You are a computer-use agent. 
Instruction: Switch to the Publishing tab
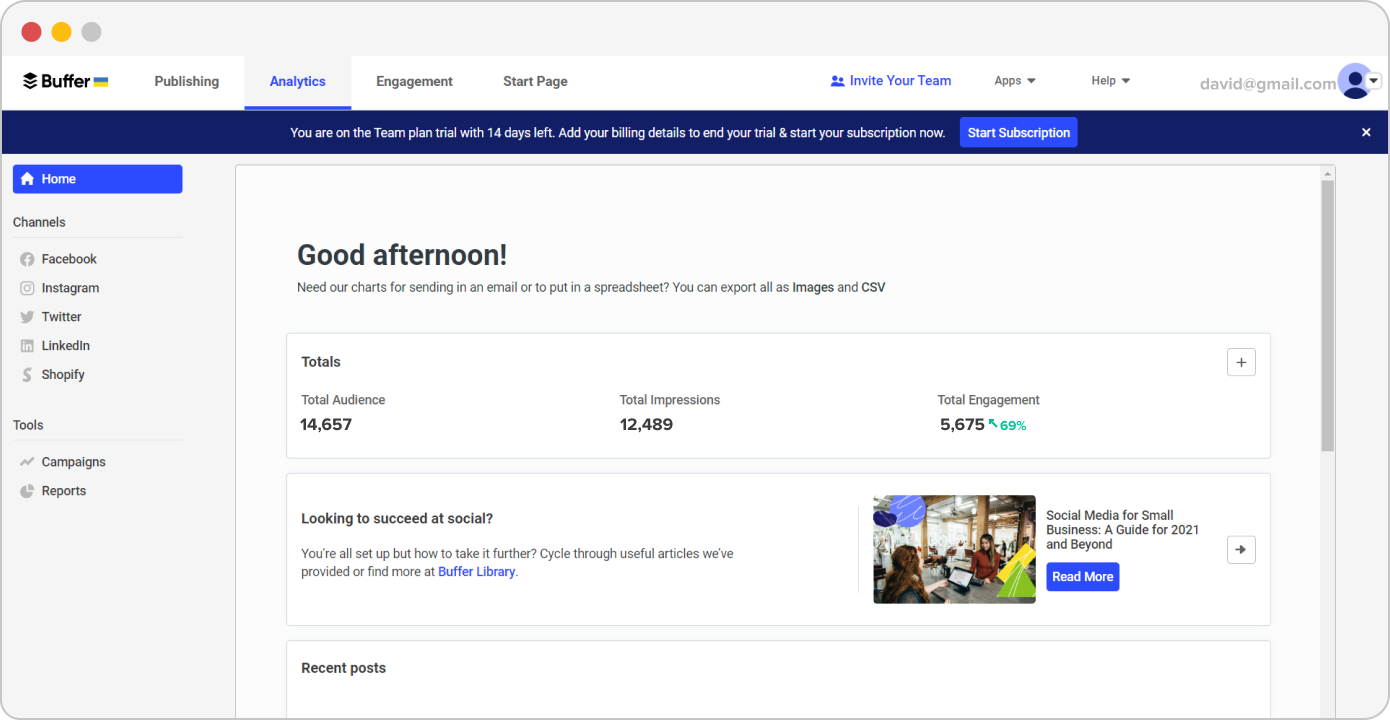click(187, 81)
